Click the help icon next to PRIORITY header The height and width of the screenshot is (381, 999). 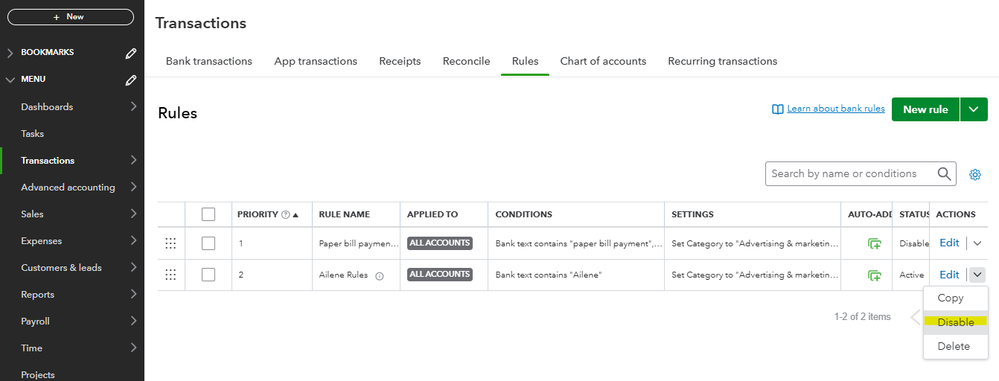coord(285,215)
